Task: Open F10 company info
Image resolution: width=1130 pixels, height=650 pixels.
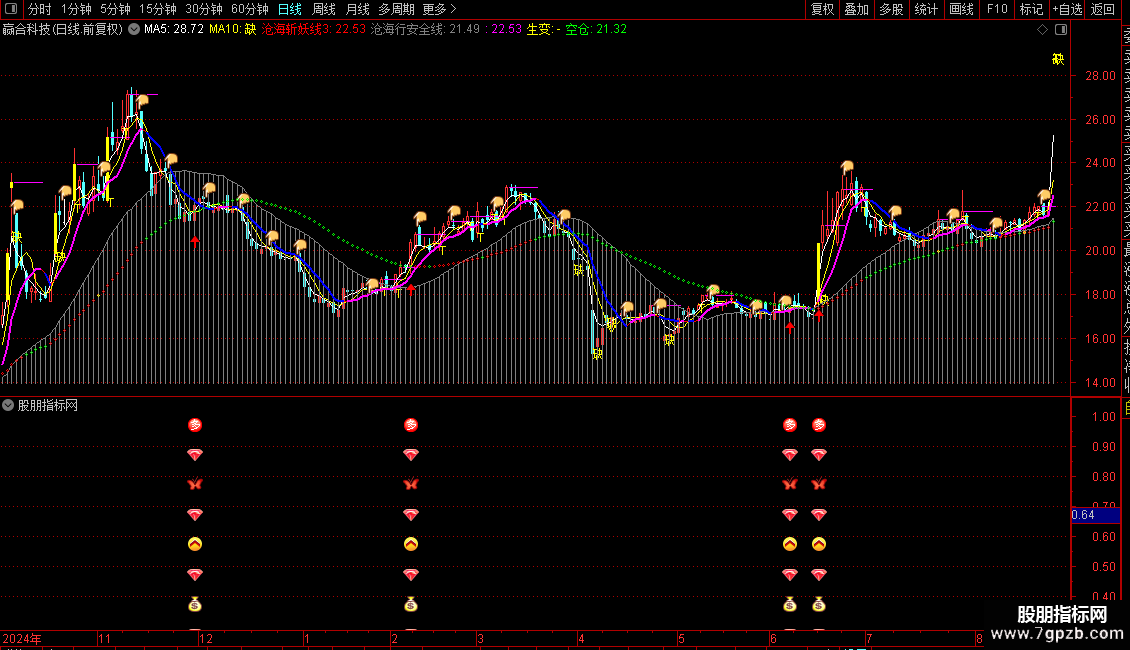Action: point(997,9)
